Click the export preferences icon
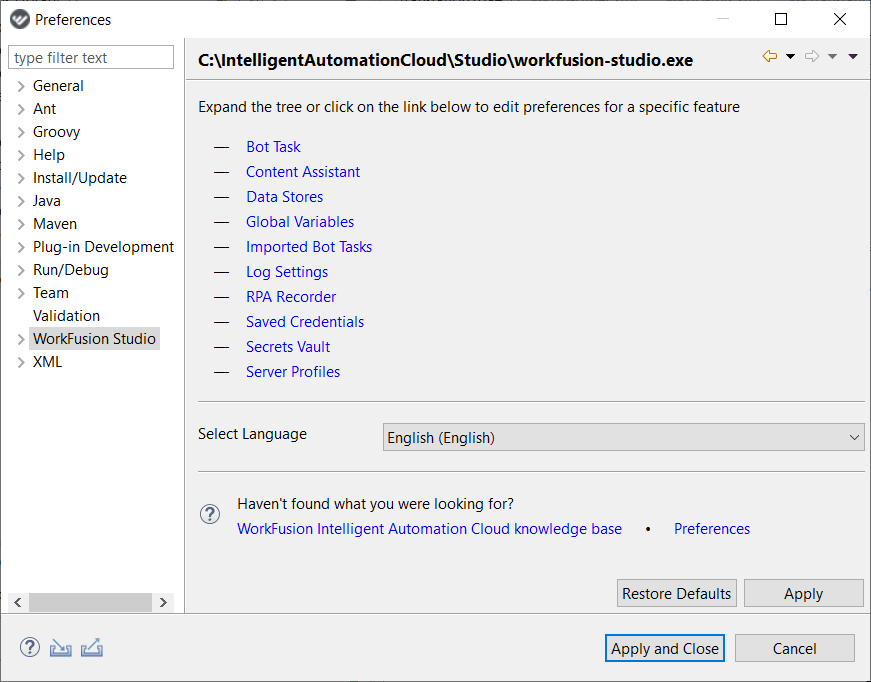Screen dimensions: 871x682 click(x=92, y=648)
